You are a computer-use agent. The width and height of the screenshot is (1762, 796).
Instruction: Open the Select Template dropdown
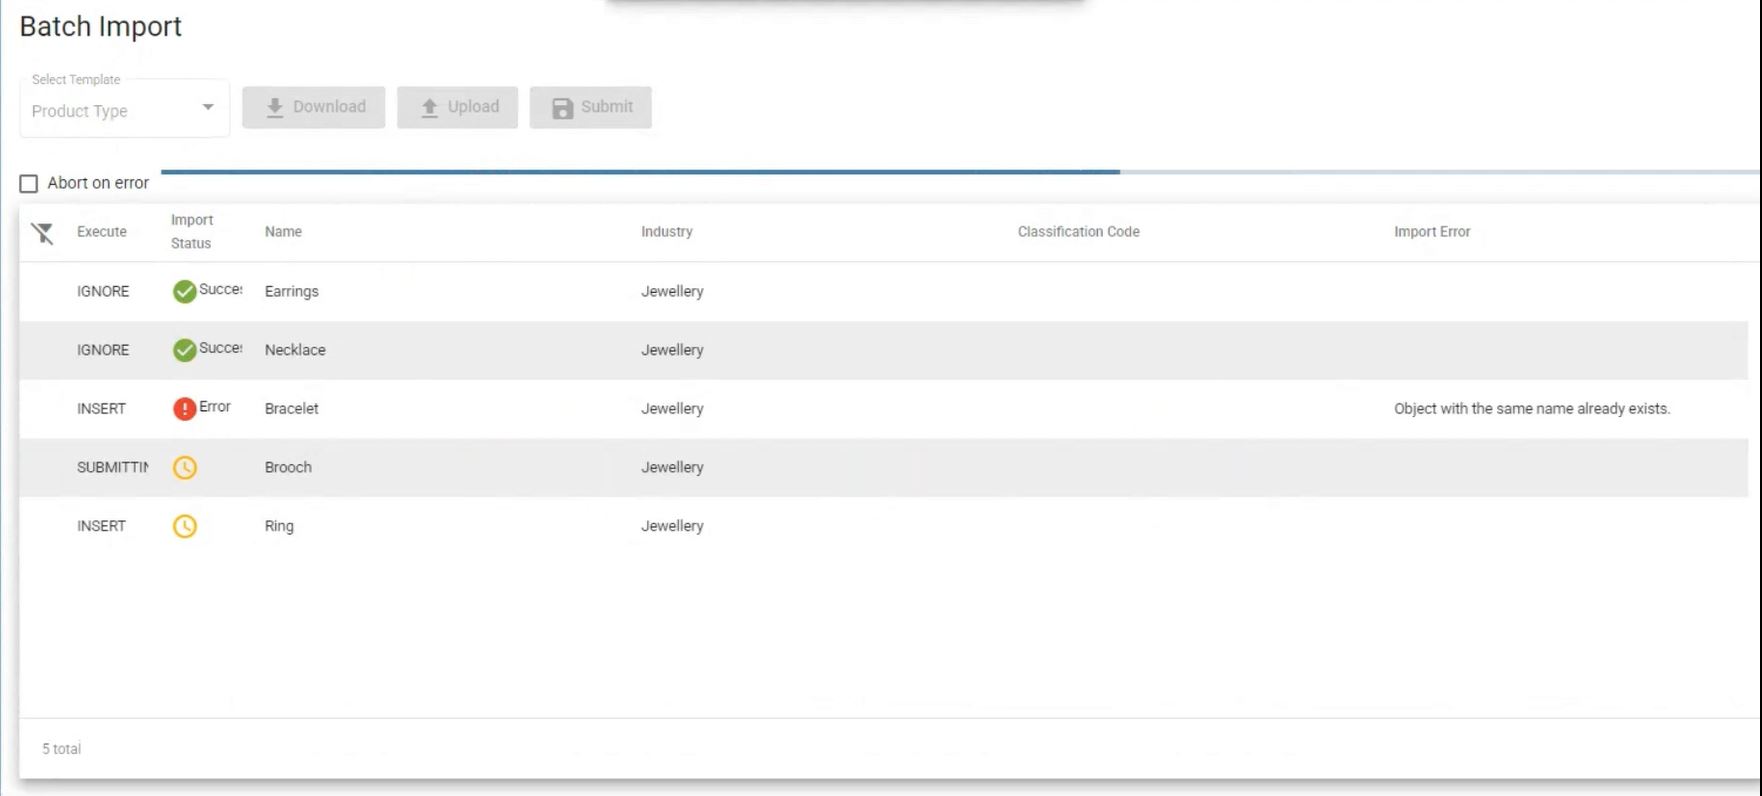pyautogui.click(x=124, y=110)
